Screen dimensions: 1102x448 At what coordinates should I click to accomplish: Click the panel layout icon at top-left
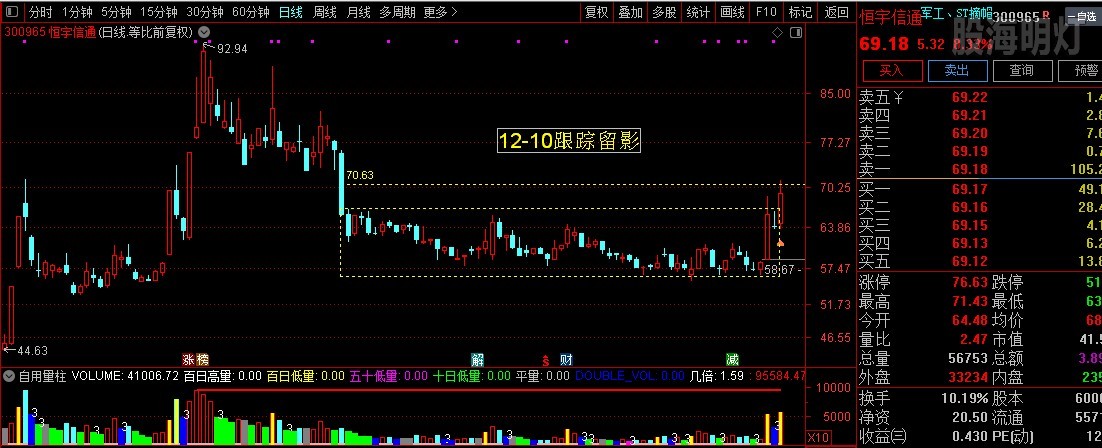[11, 13]
